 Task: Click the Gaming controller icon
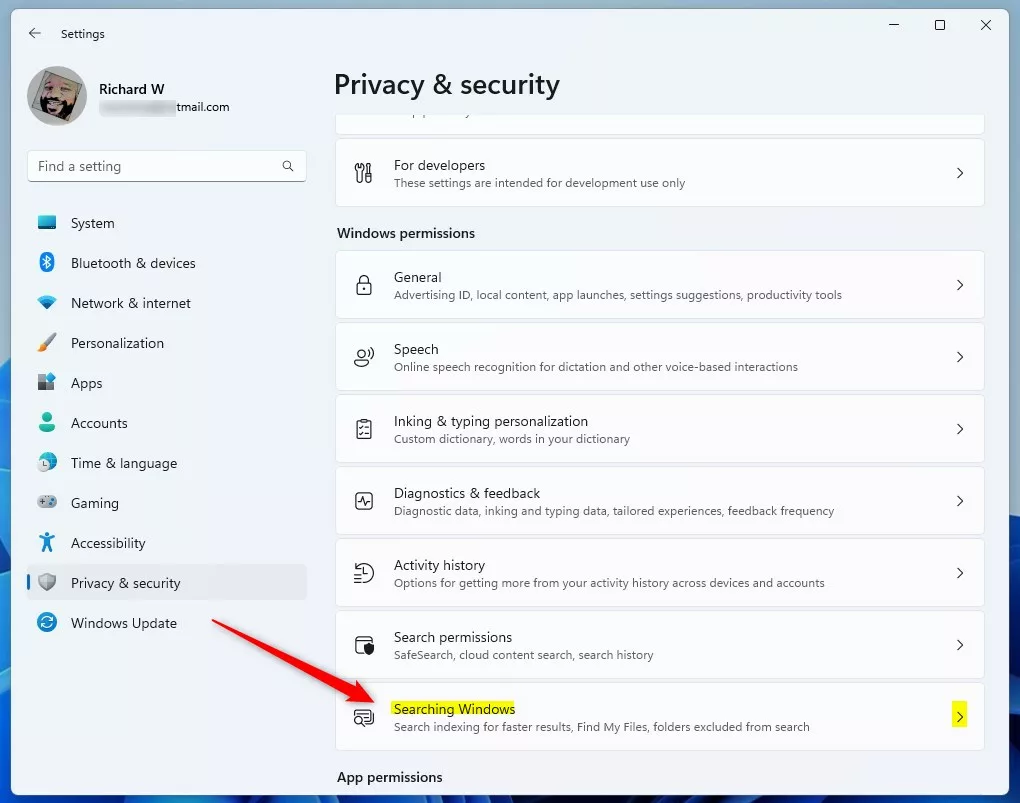[x=47, y=502]
